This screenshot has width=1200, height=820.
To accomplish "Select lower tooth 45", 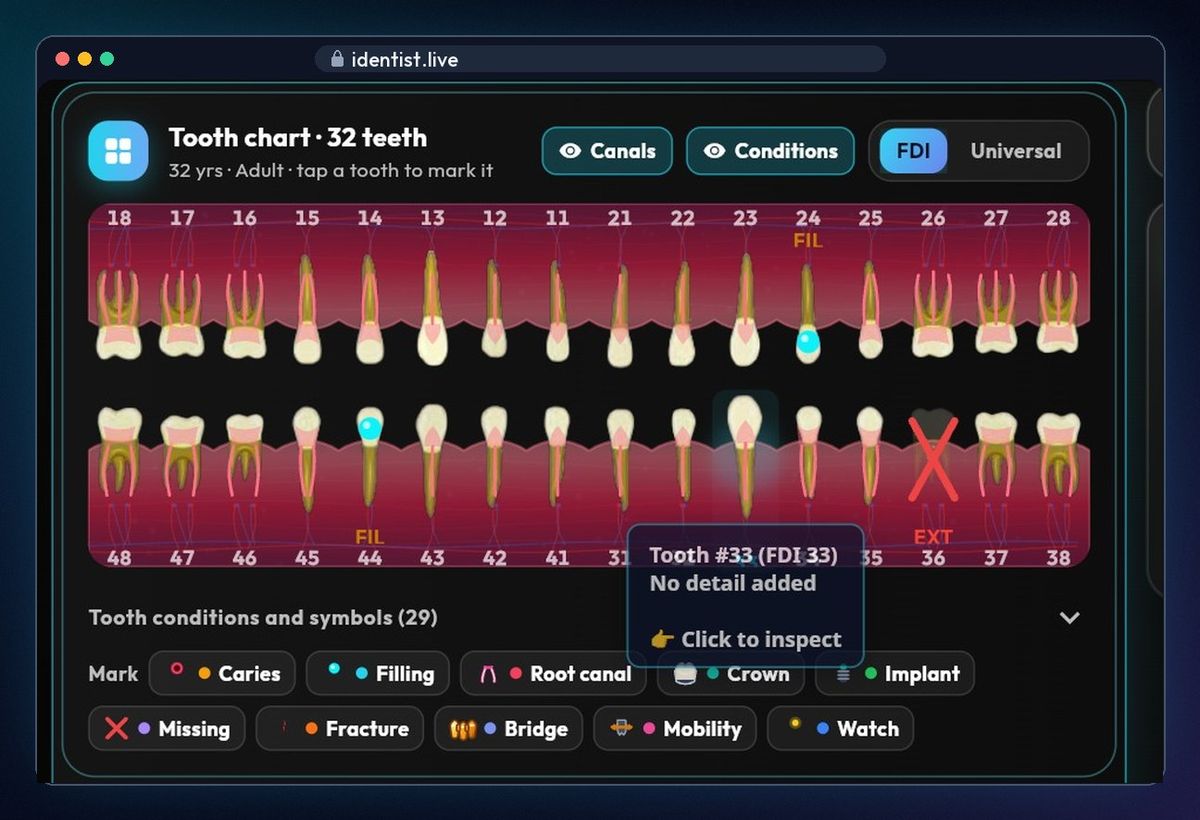I will (307, 458).
